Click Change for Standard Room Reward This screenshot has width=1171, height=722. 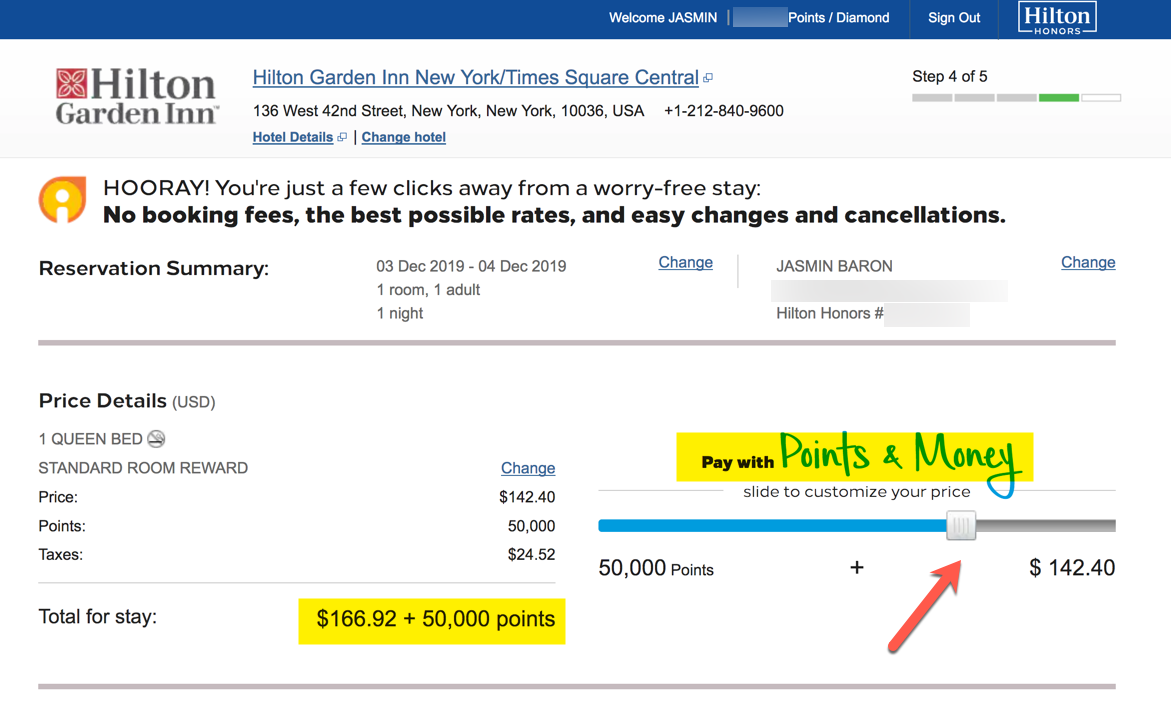pos(527,468)
